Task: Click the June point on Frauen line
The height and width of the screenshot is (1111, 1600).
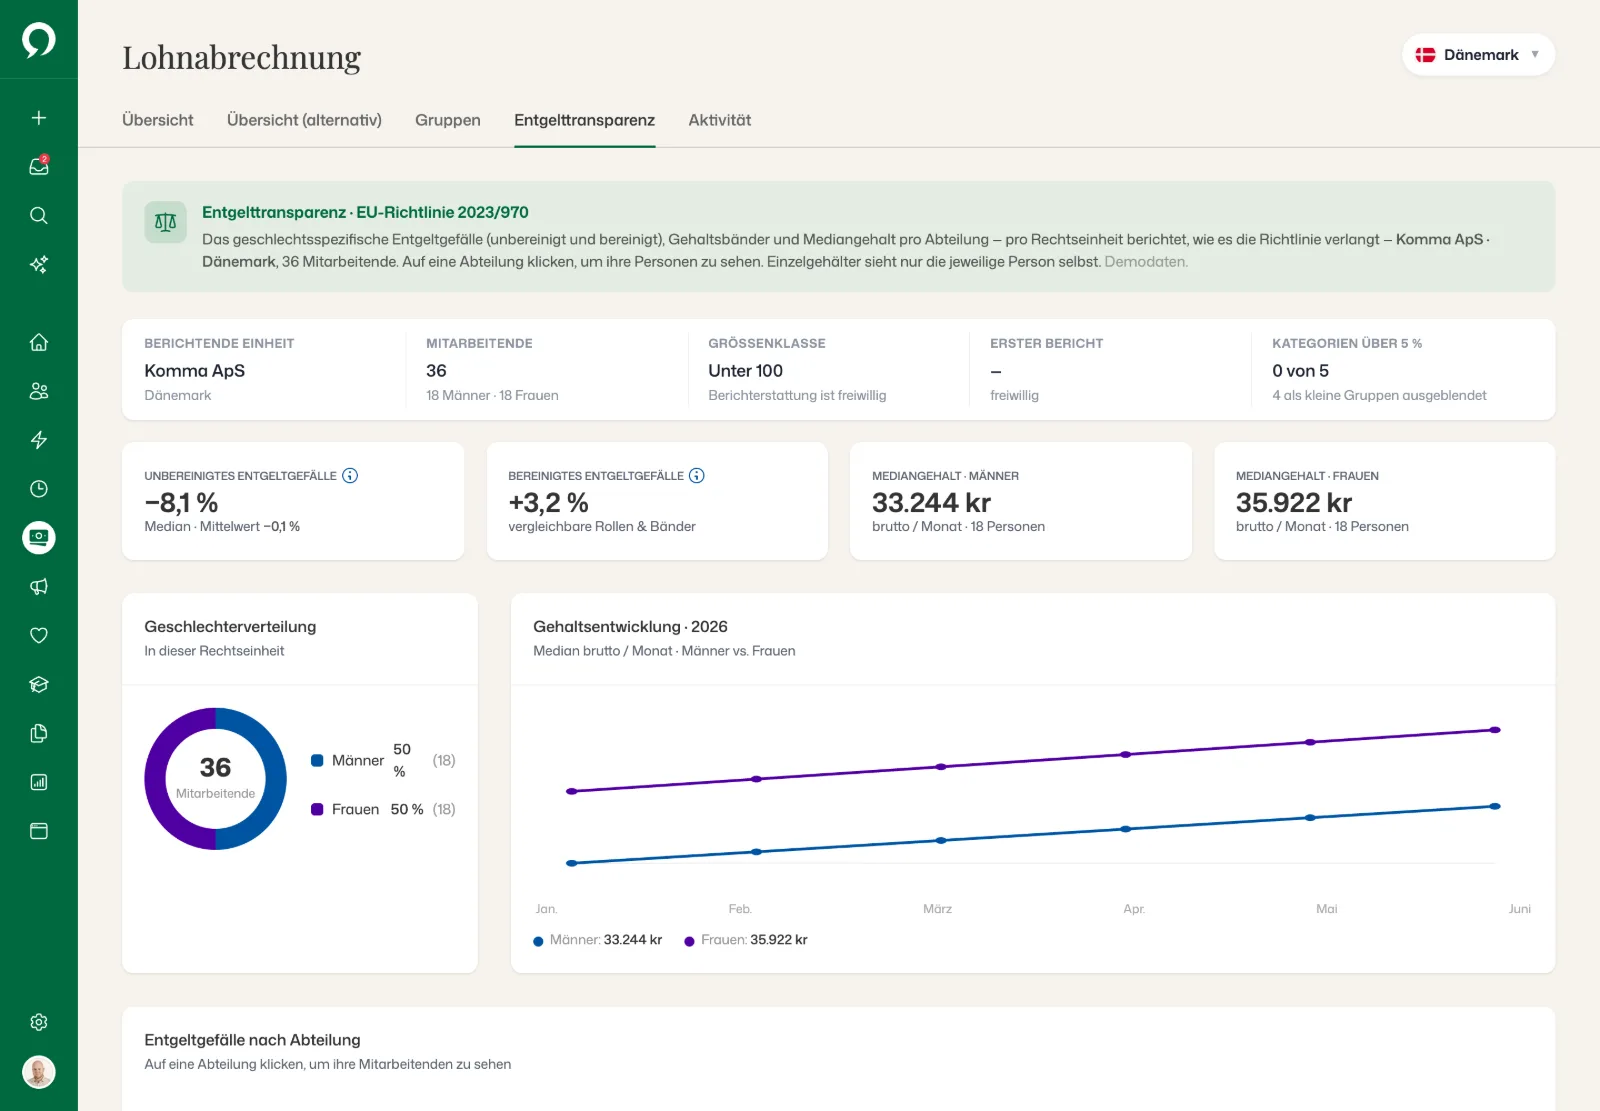Action: pyautogui.click(x=1495, y=730)
